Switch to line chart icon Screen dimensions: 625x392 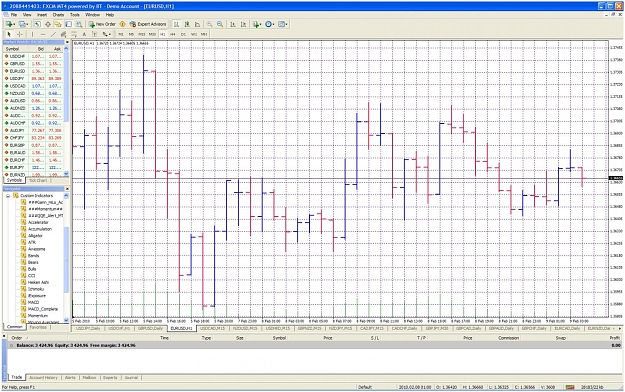click(x=197, y=24)
